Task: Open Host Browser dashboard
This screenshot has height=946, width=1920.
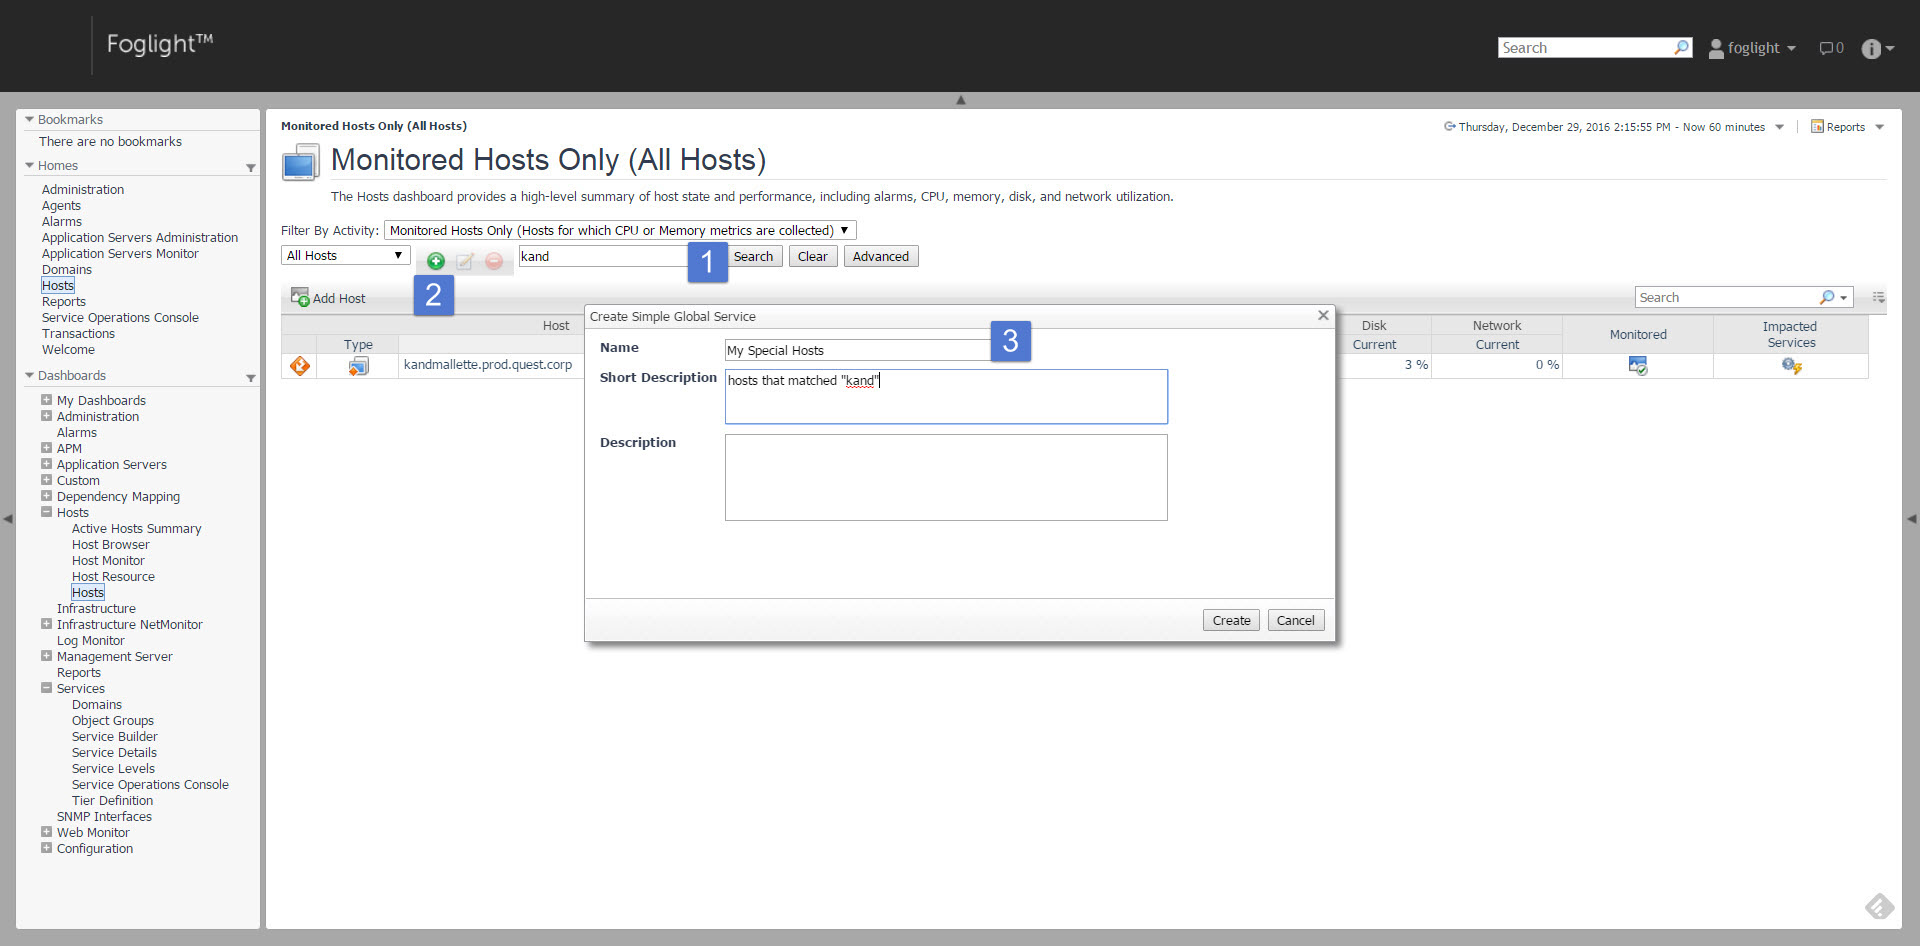Action: 110,545
